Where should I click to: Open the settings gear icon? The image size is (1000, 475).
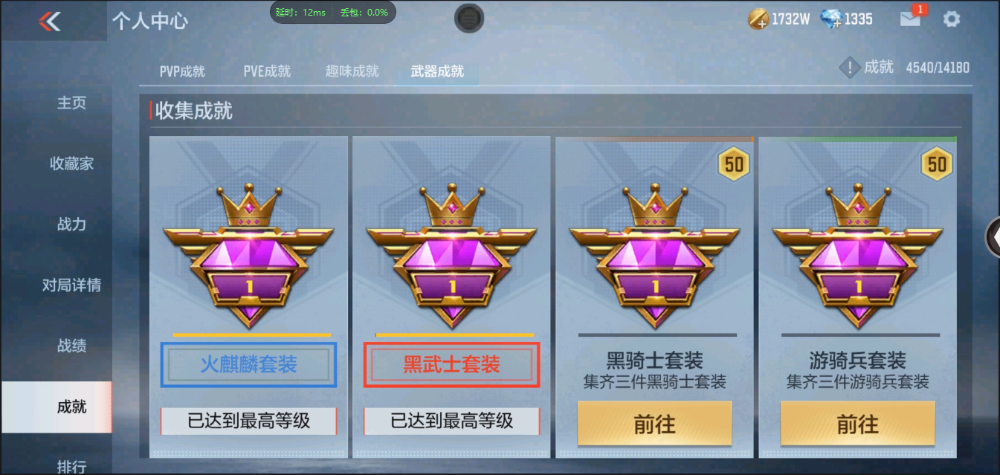tap(952, 19)
